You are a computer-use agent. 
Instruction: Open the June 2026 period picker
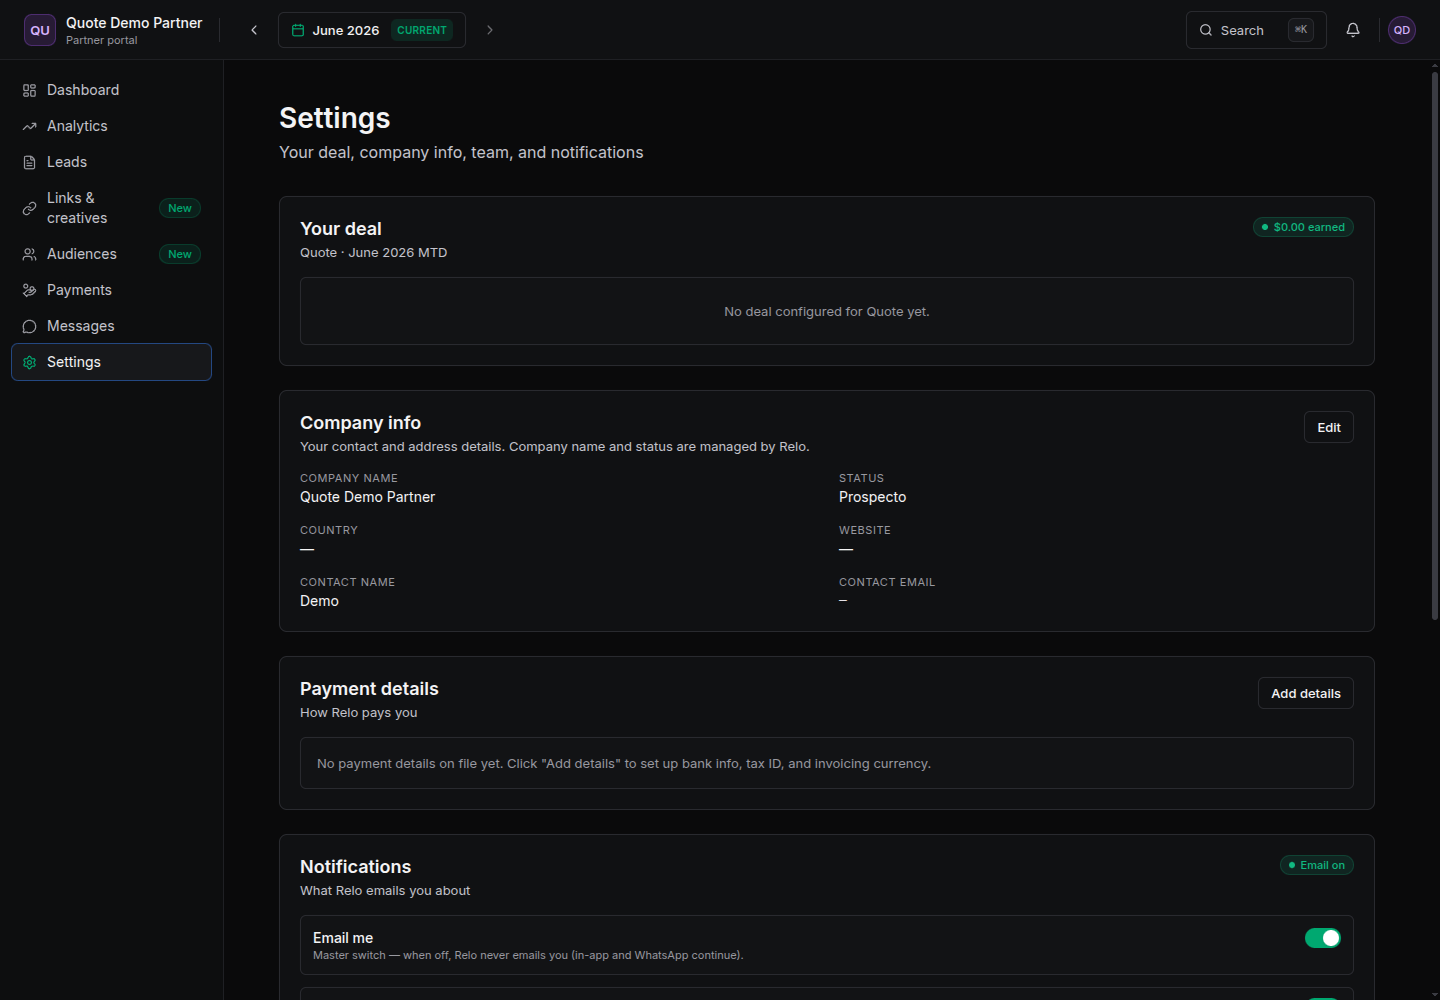(372, 30)
